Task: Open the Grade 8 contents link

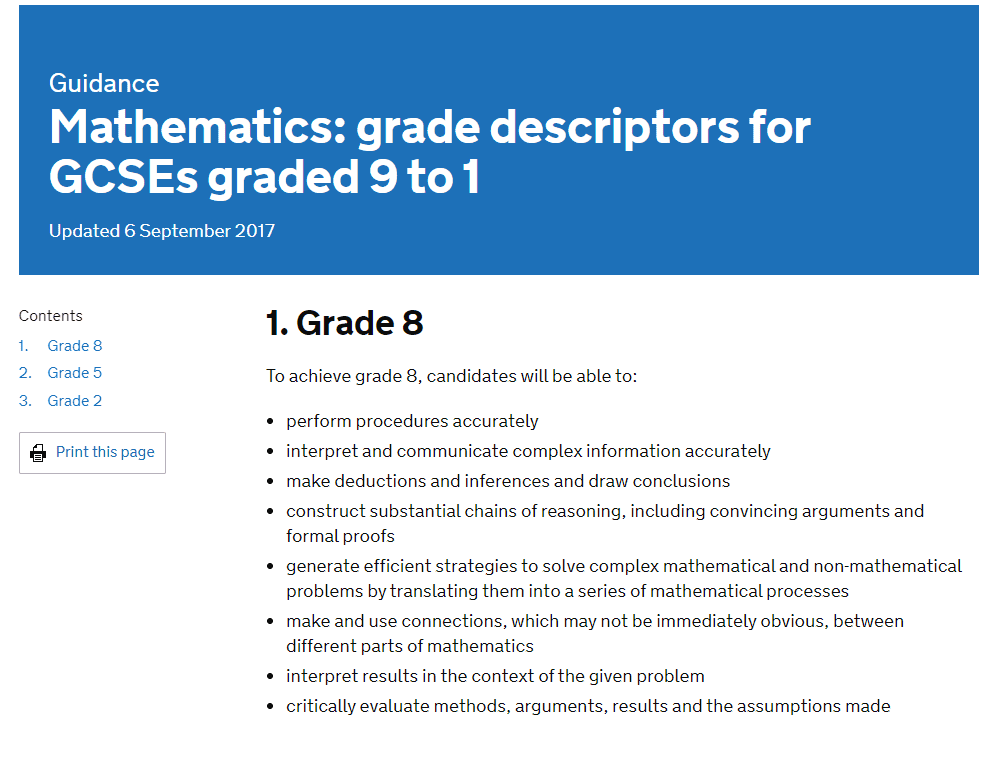Action: tap(74, 346)
